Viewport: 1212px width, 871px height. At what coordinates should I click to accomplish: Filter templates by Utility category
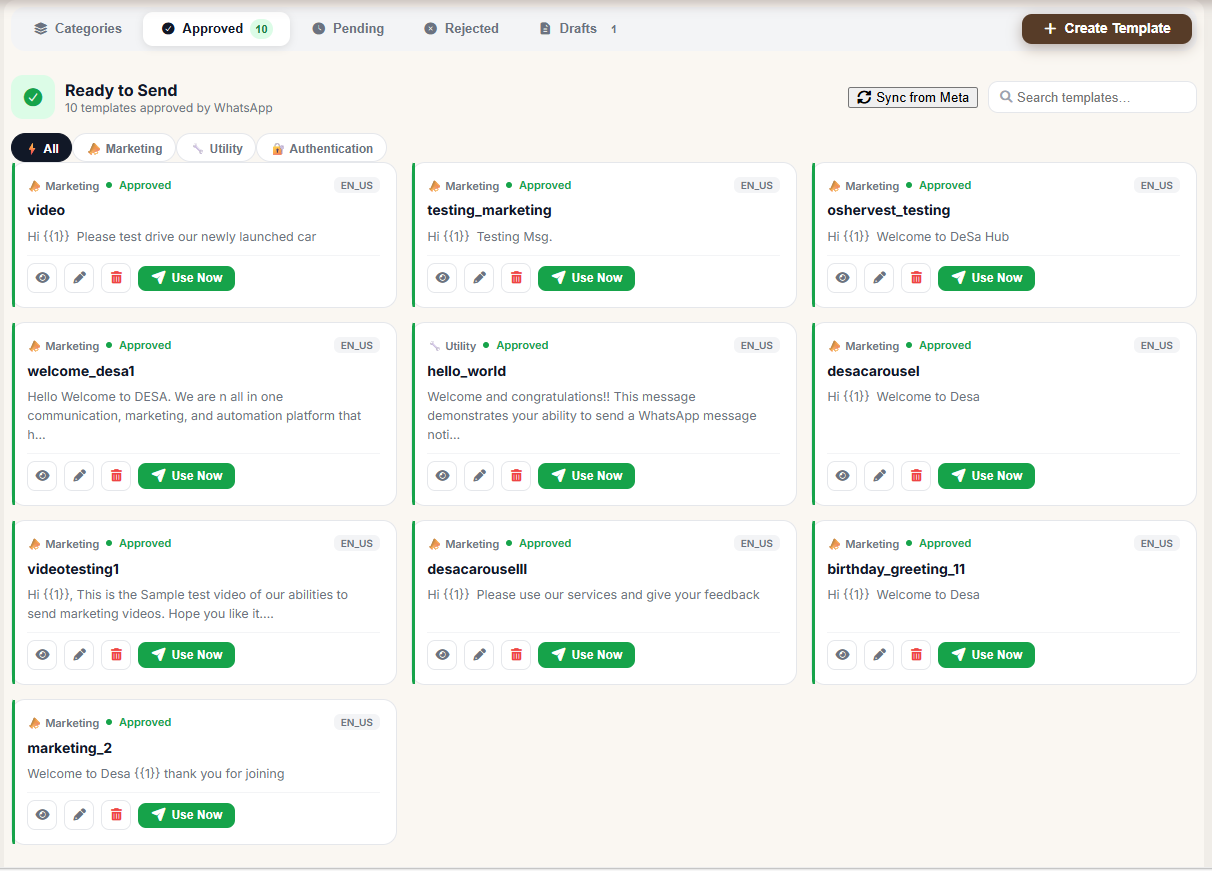[x=217, y=149]
